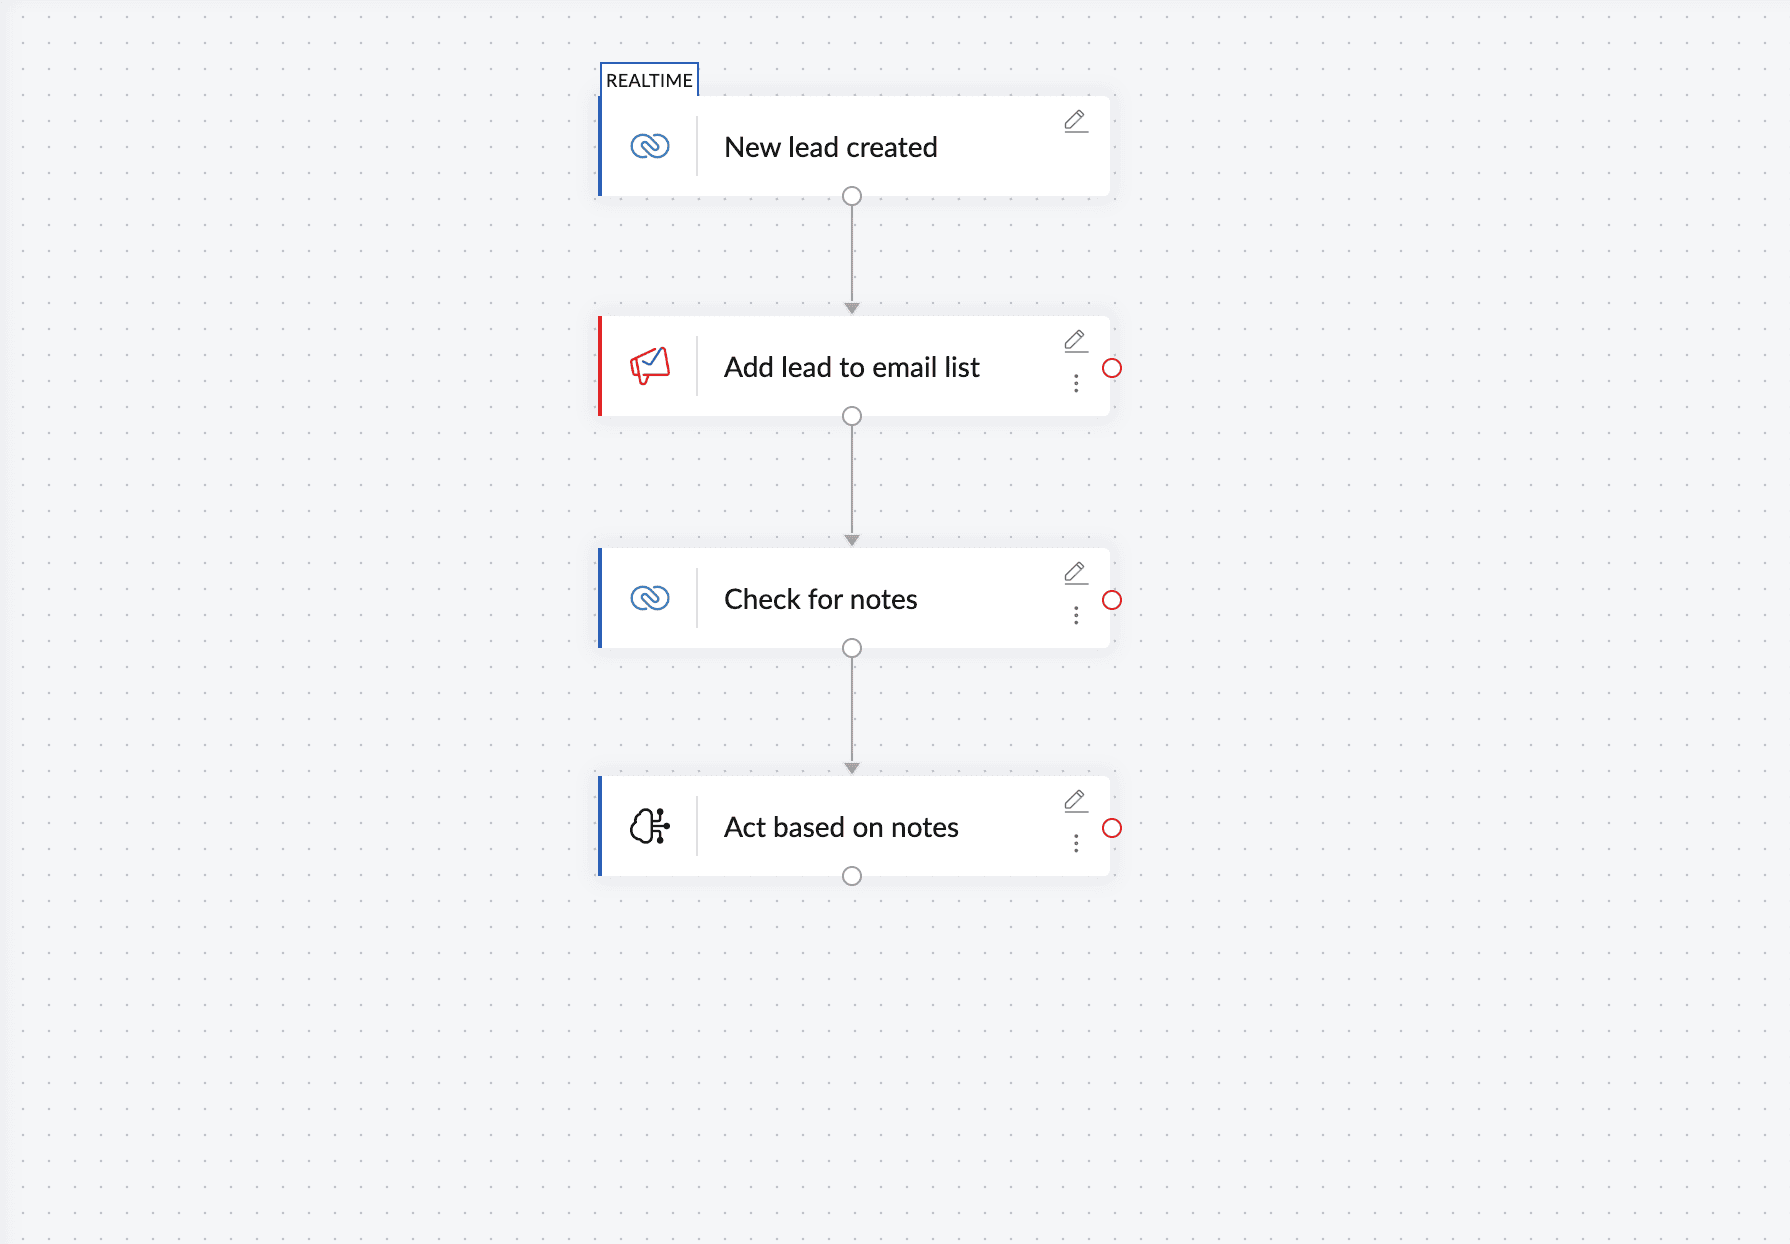Viewport: 1790px width, 1244px height.
Task: Edit the Check for notes step
Action: coord(1075,573)
